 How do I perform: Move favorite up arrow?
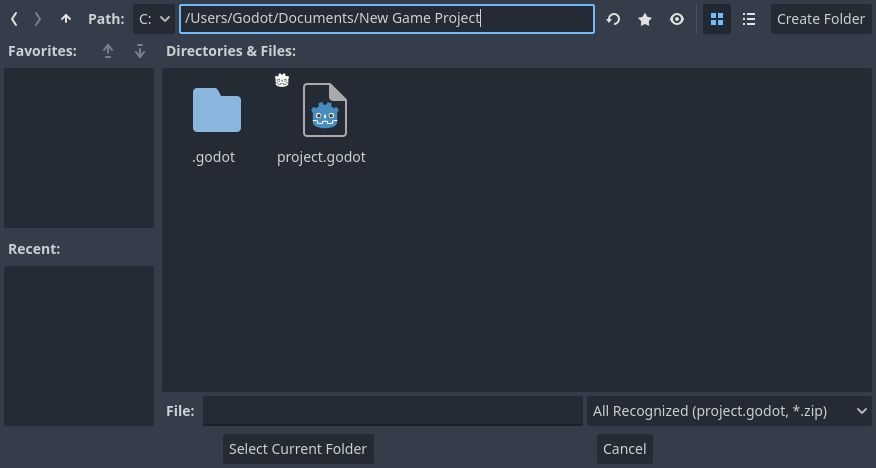coord(108,51)
